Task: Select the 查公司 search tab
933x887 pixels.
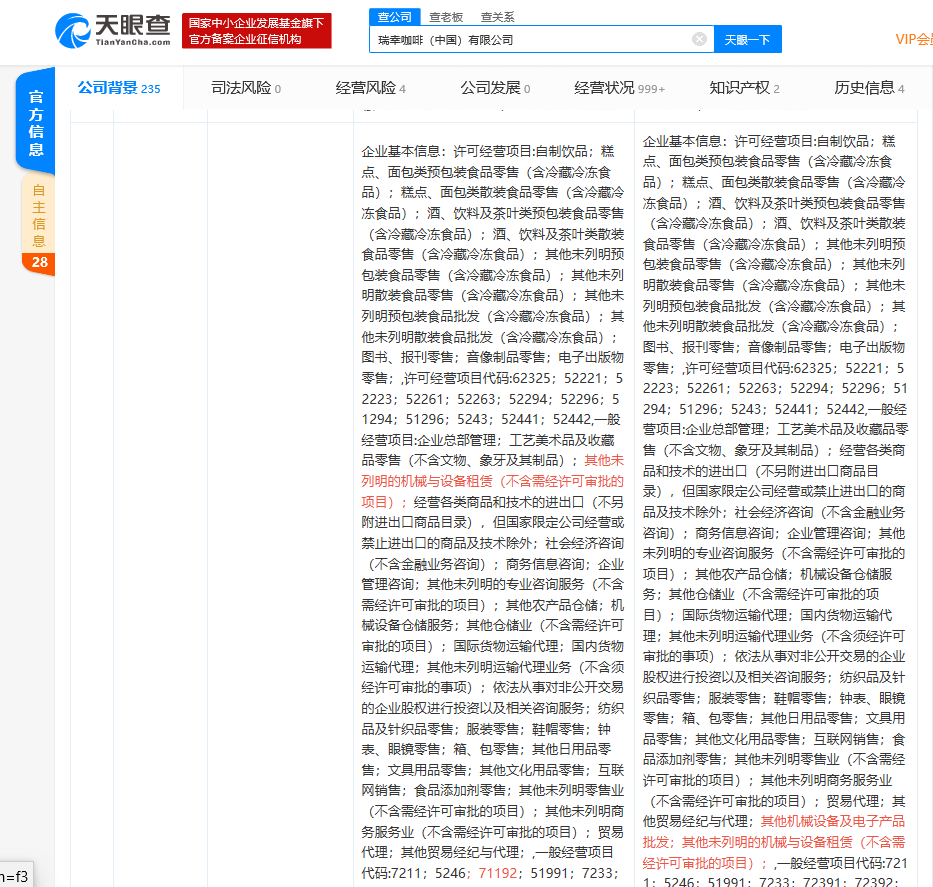Action: (391, 17)
